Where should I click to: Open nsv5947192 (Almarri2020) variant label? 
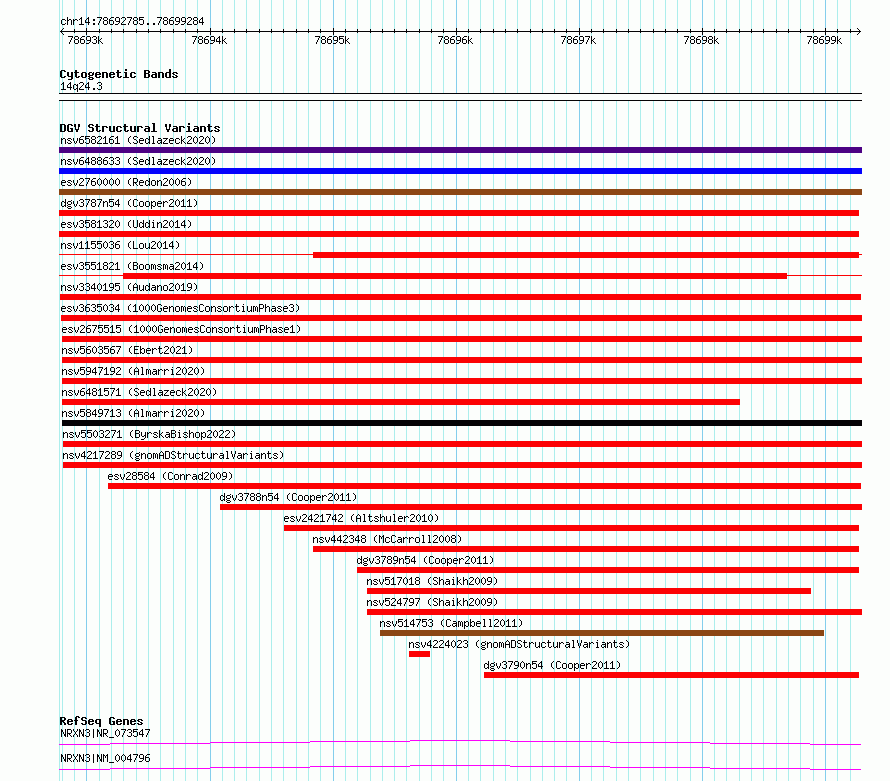click(x=133, y=371)
